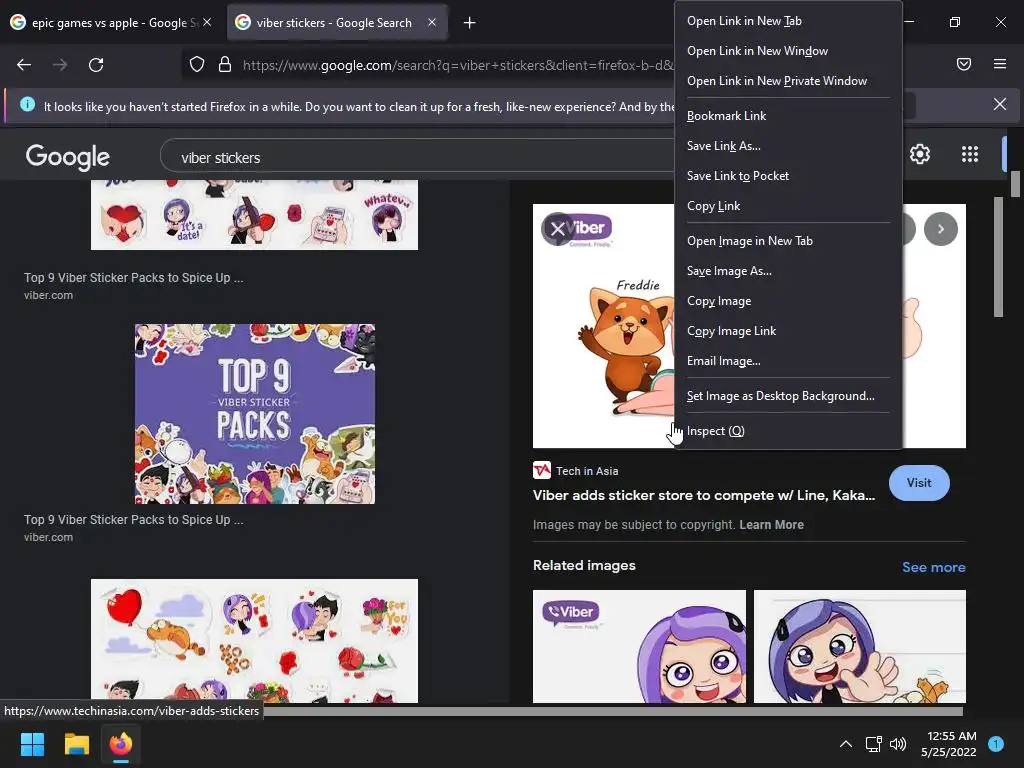This screenshot has width=1024, height=768.
Task: Open the network status tray icon
Action: (873, 744)
